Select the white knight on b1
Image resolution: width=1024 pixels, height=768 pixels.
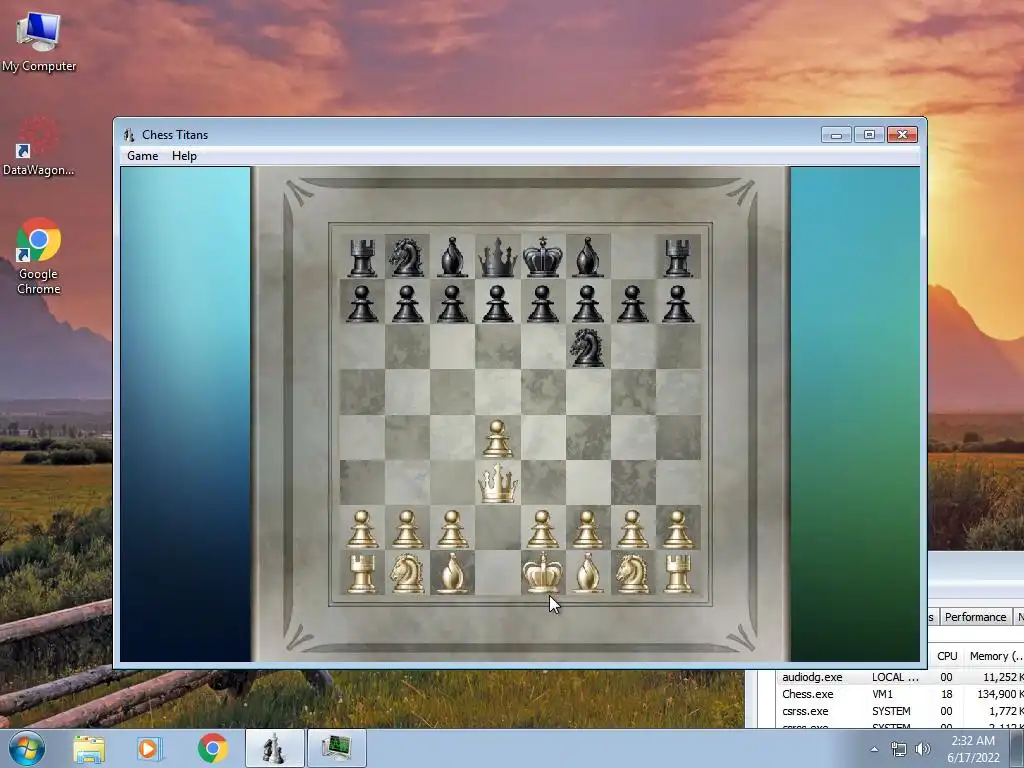click(x=407, y=573)
